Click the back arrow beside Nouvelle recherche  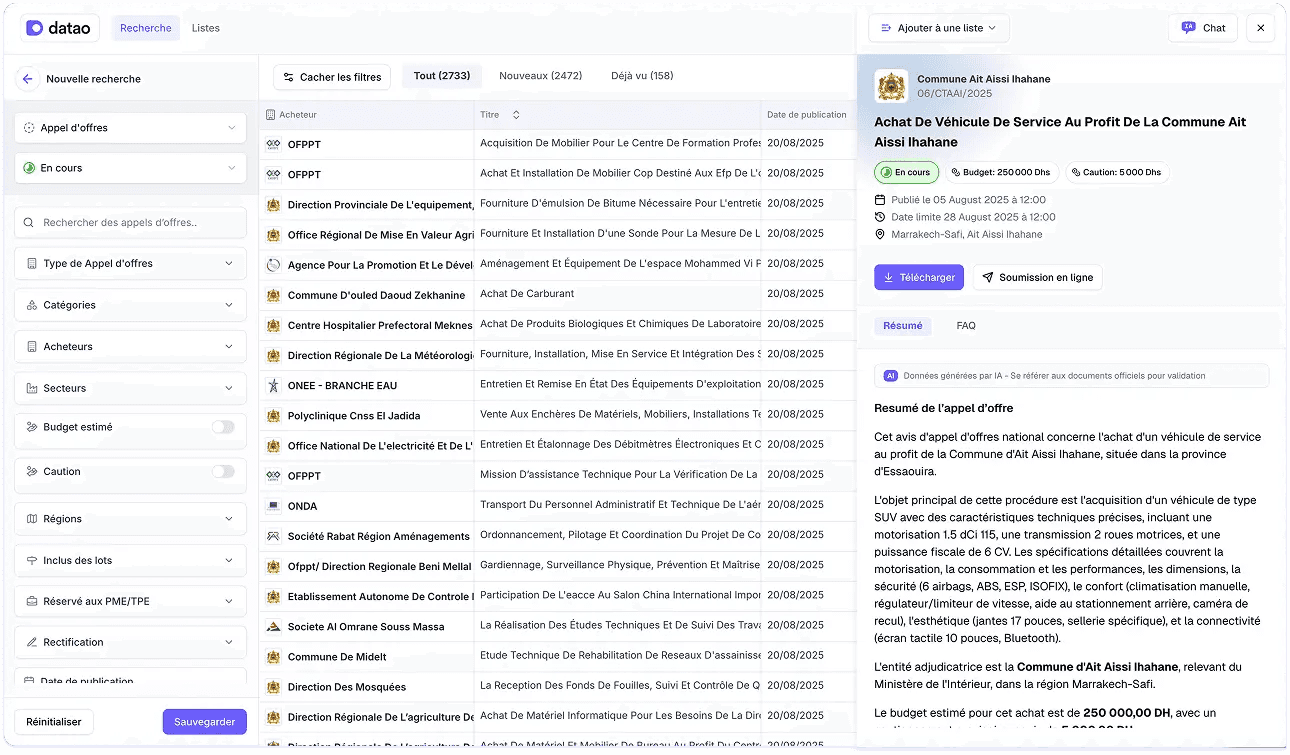pos(27,79)
